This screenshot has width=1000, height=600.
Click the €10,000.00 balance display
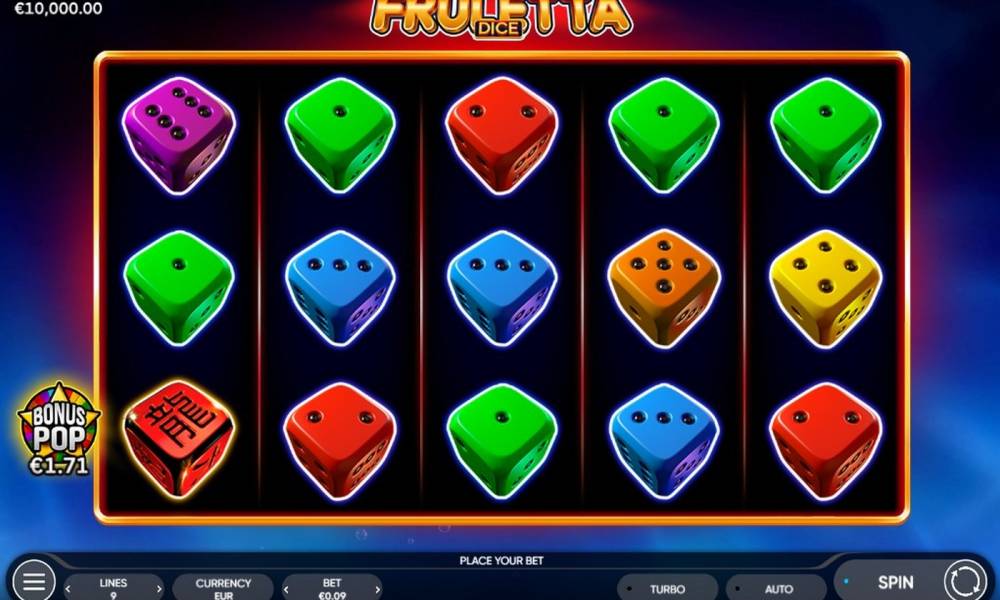[x=58, y=8]
